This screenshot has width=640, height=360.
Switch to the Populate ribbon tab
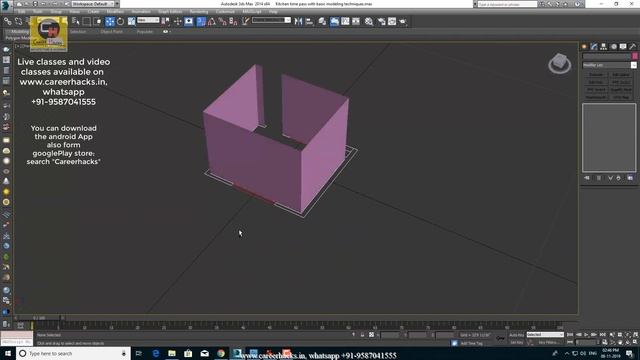pos(144,31)
